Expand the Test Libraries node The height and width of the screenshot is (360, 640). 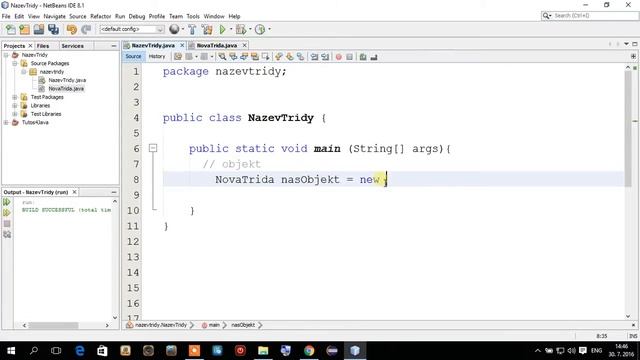pos(15,114)
